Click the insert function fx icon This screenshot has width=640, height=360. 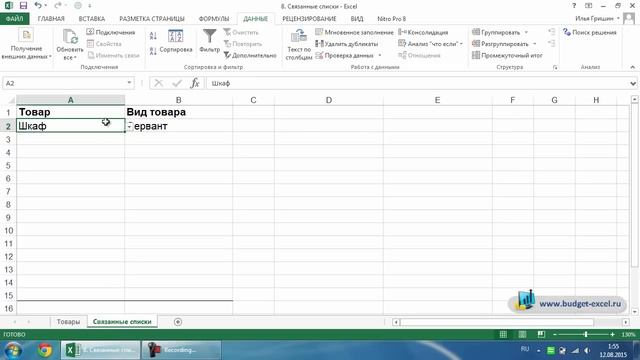[195, 83]
